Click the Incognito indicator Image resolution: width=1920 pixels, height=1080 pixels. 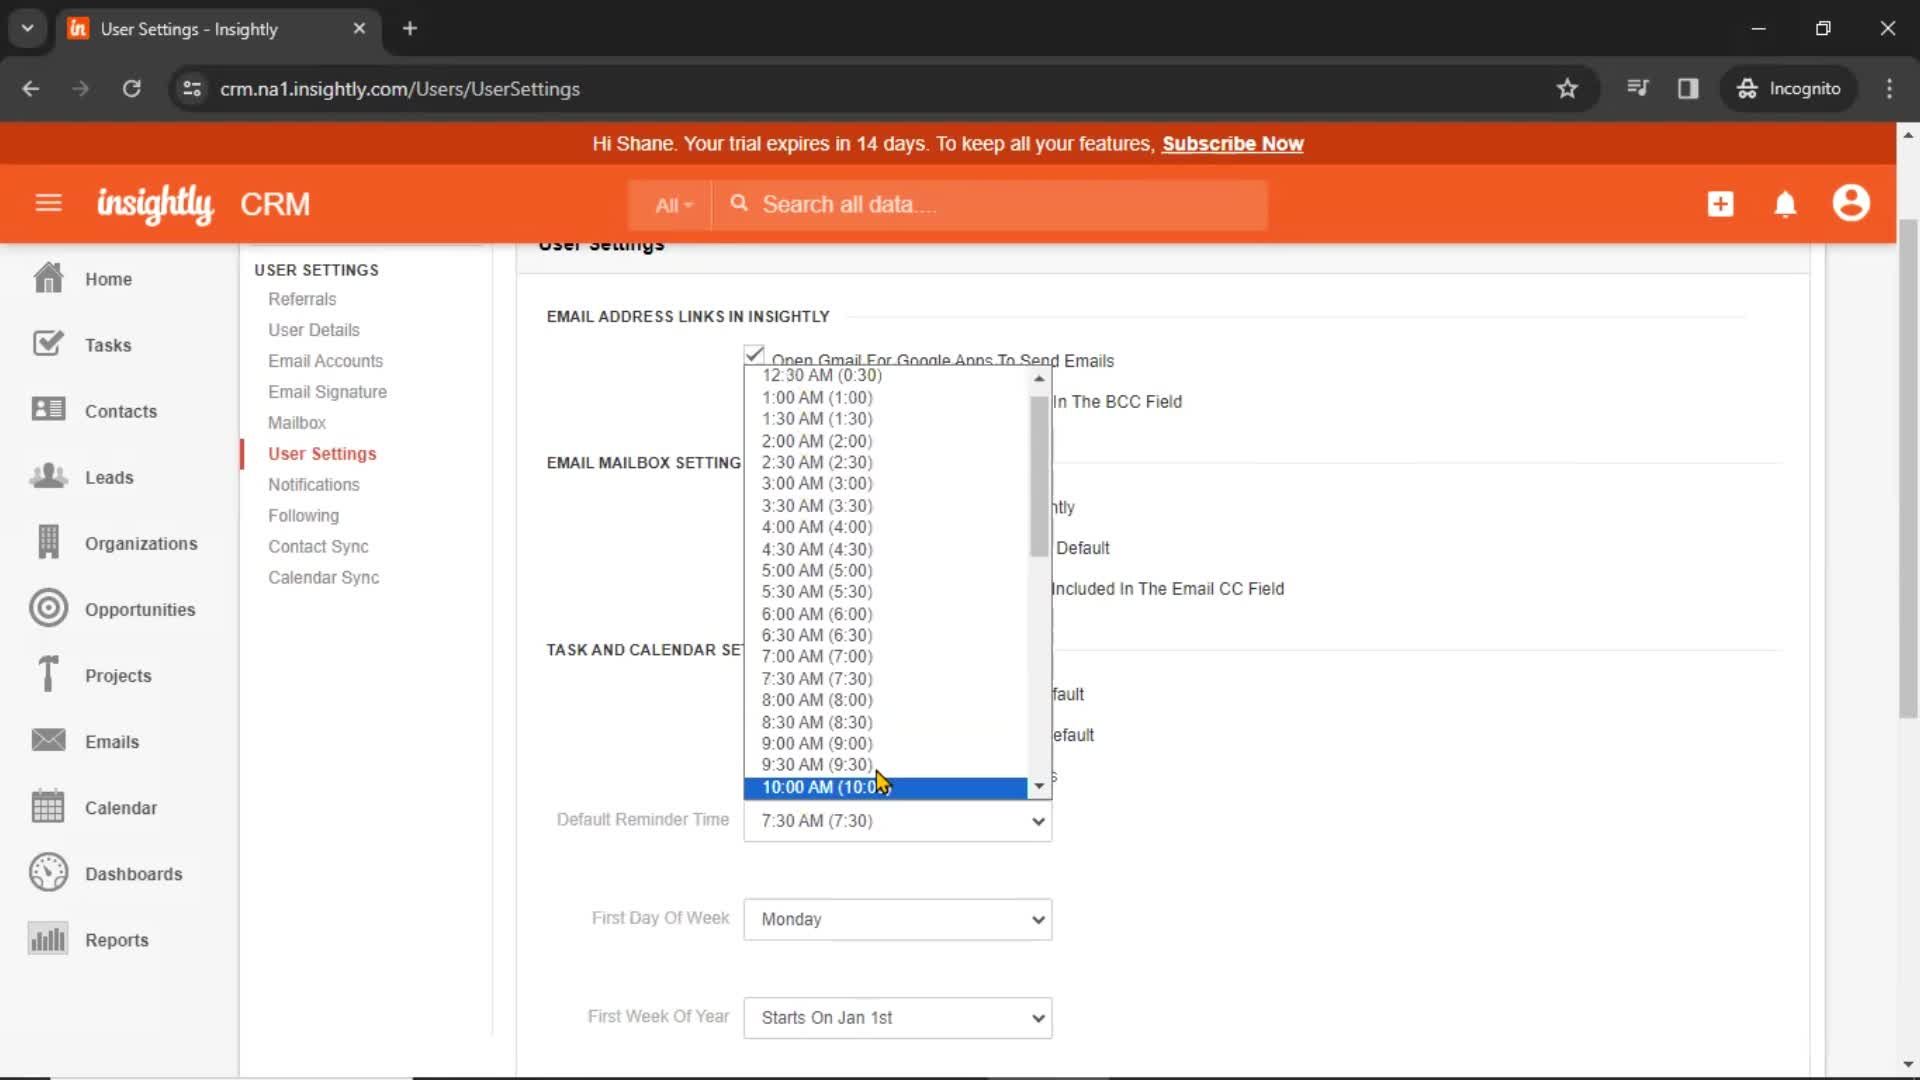1788,88
